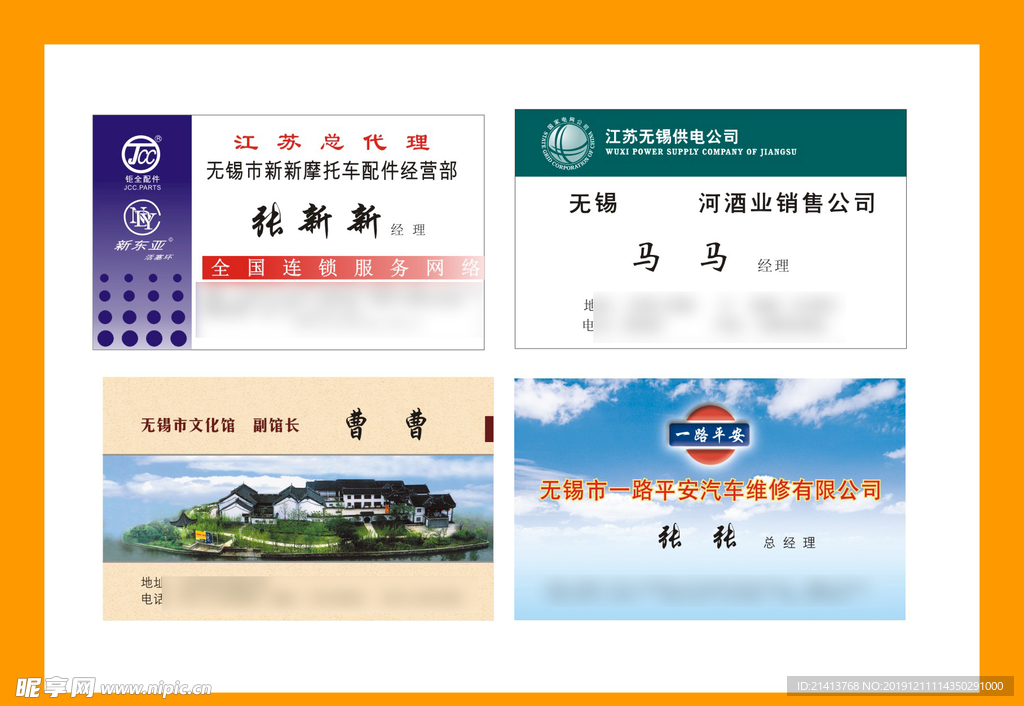Click the 昵享网 watermark logo
This screenshot has height=706, width=1024.
coord(56,687)
